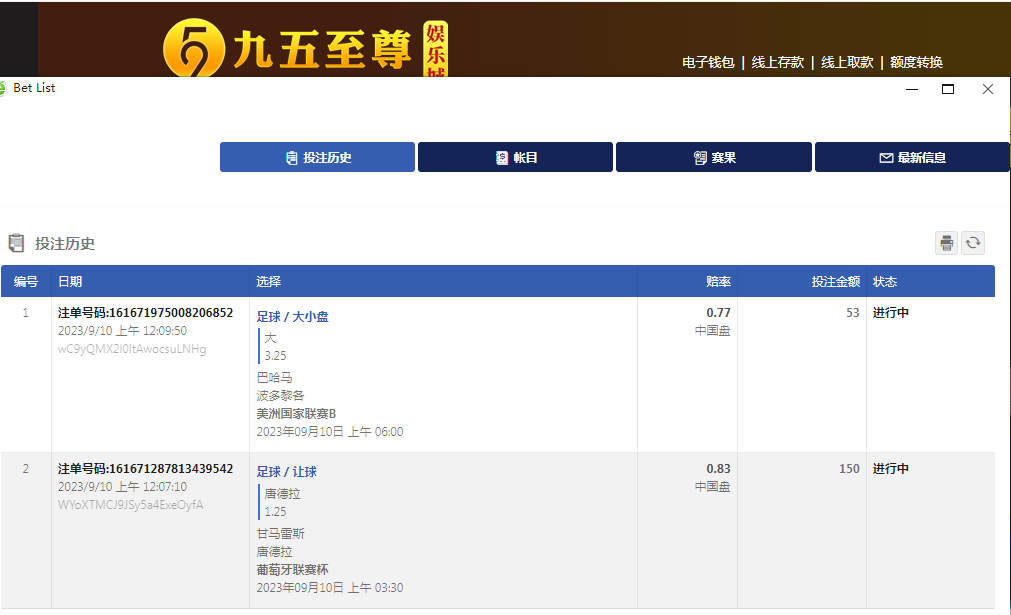Click the 波多黎各 team name
Viewport: 1011px width, 615px height.
point(280,396)
